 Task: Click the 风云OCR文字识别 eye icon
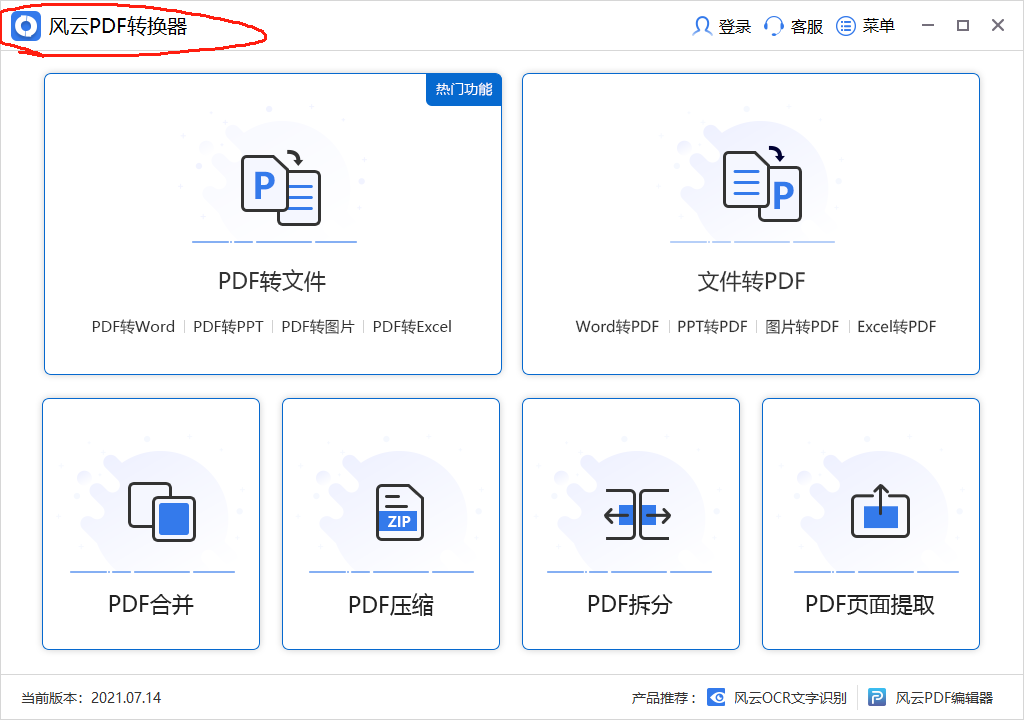point(716,698)
